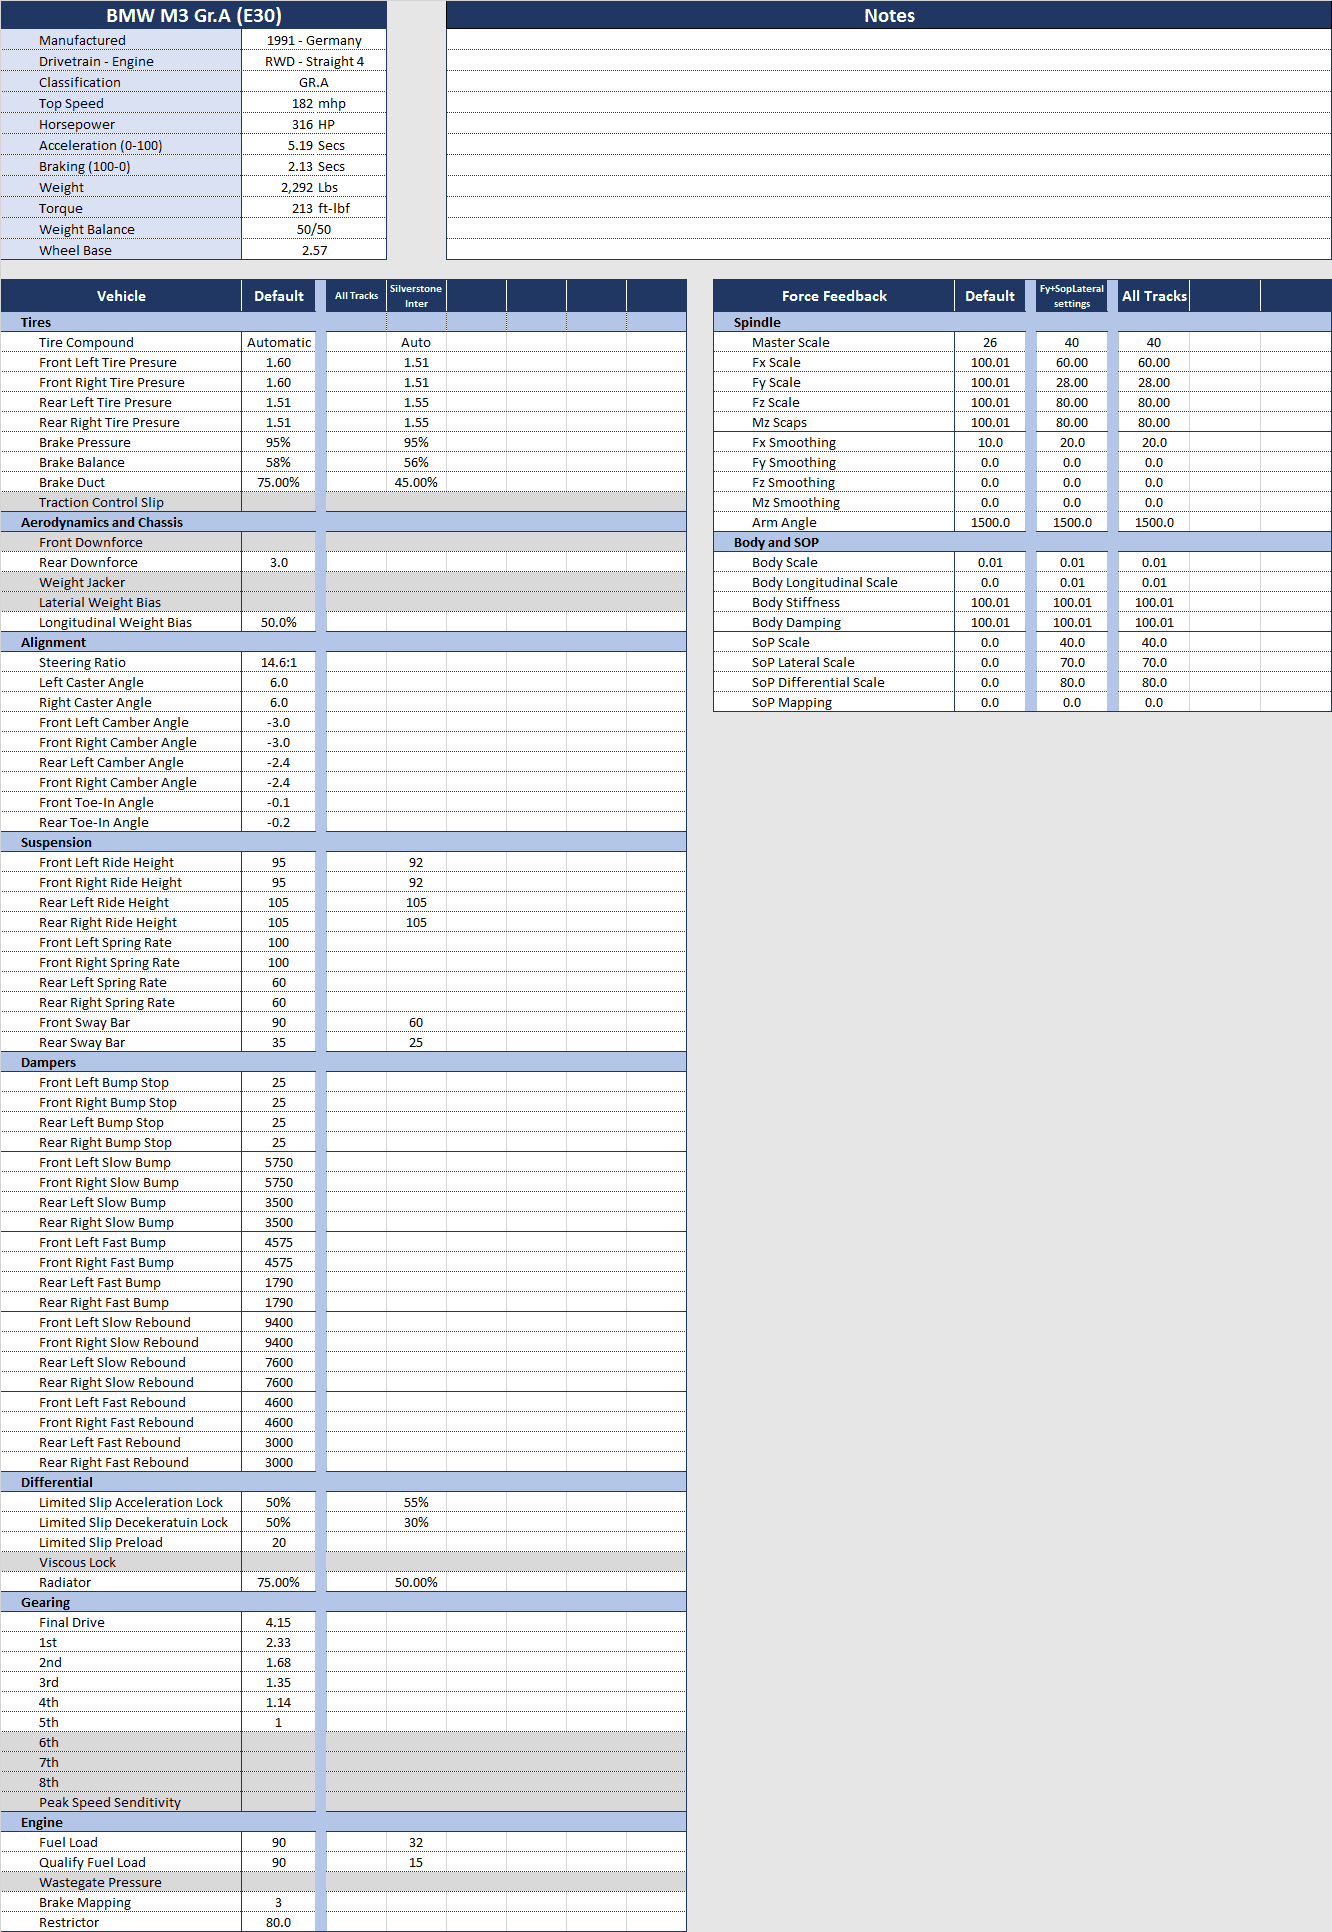Select the Top Speed value '182 mhp'
This screenshot has width=1332, height=1932.
pyautogui.click(x=314, y=103)
